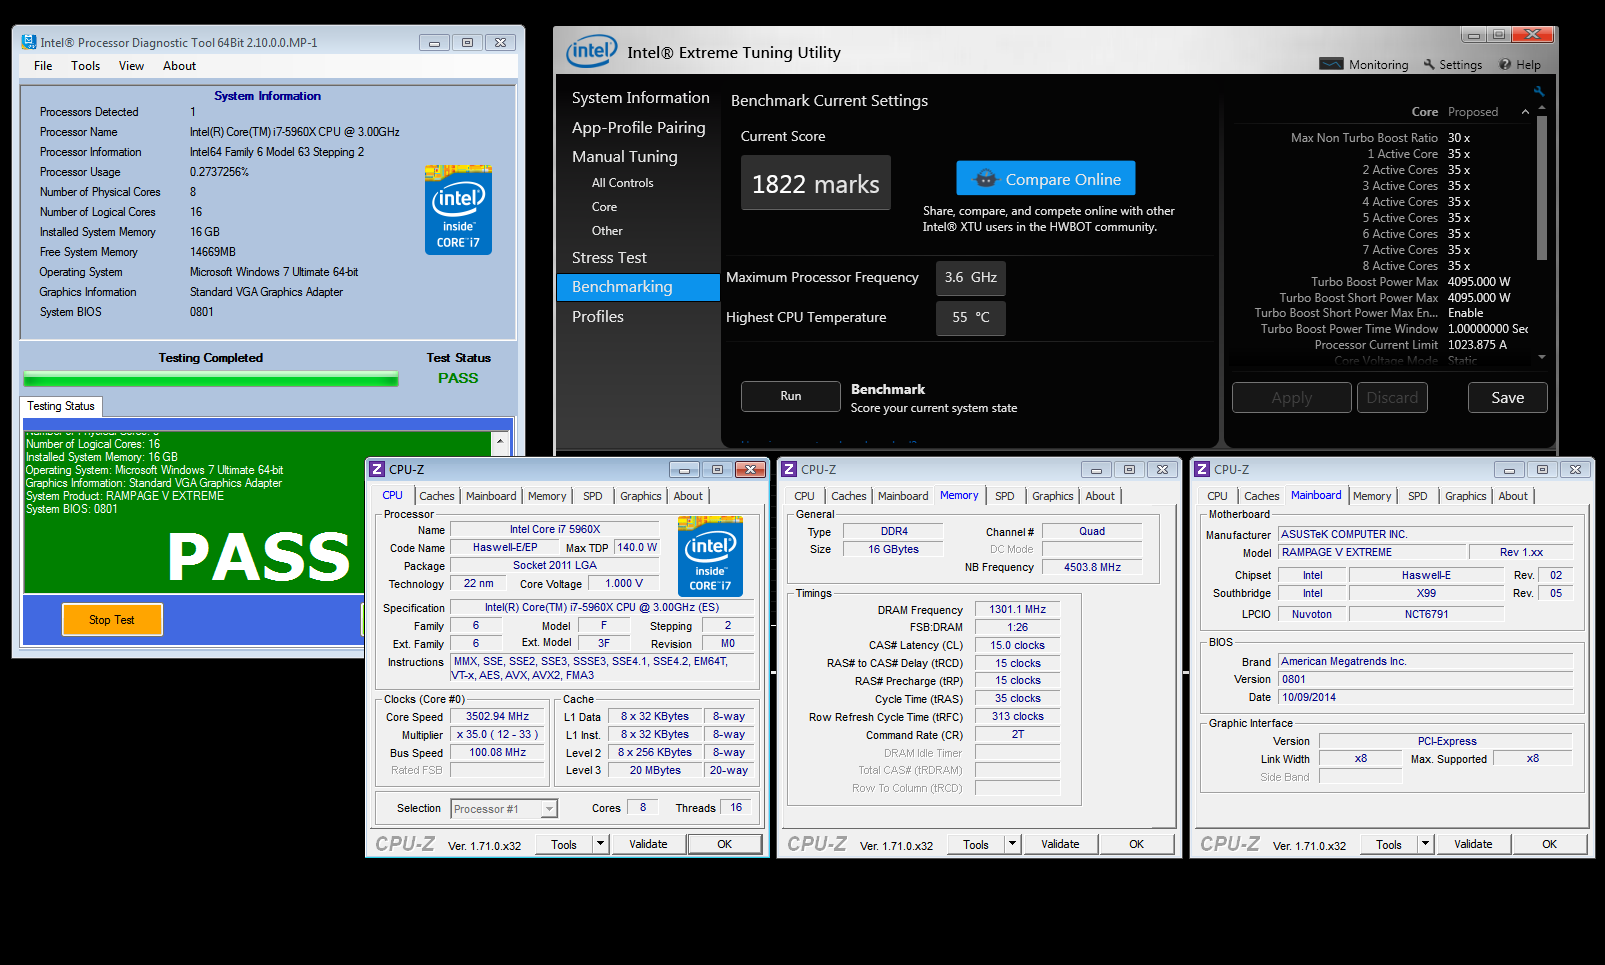Click Turbo Boost Short Power Max Enable value
The height and width of the screenshot is (965, 1605).
click(x=1465, y=313)
